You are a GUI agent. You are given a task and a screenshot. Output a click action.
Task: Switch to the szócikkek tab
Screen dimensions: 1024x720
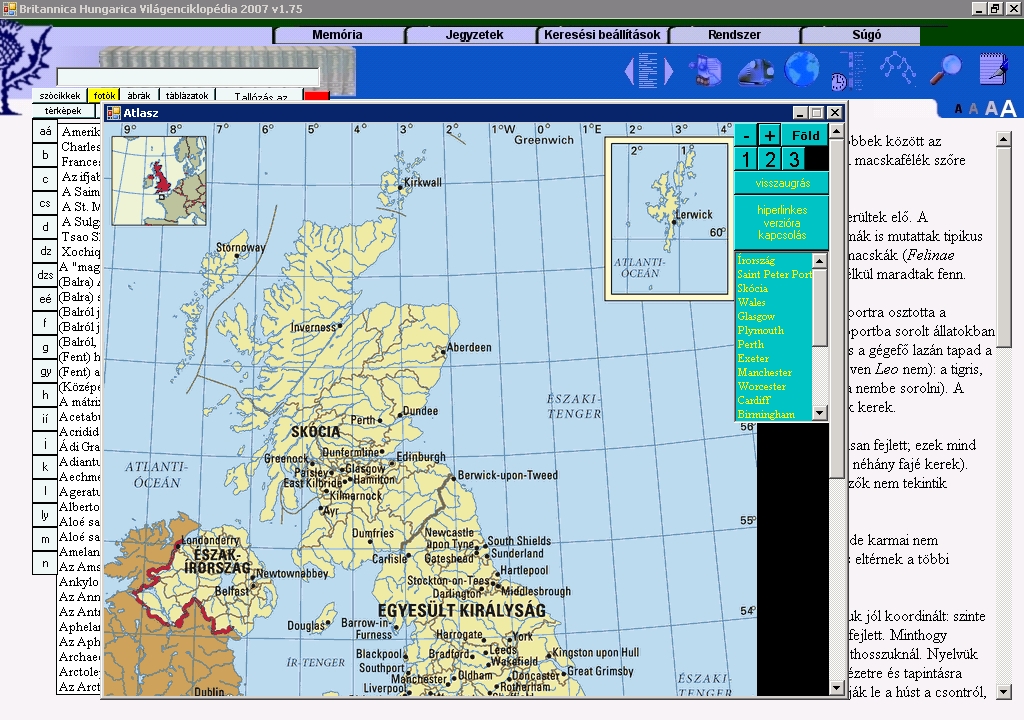[x=60, y=95]
